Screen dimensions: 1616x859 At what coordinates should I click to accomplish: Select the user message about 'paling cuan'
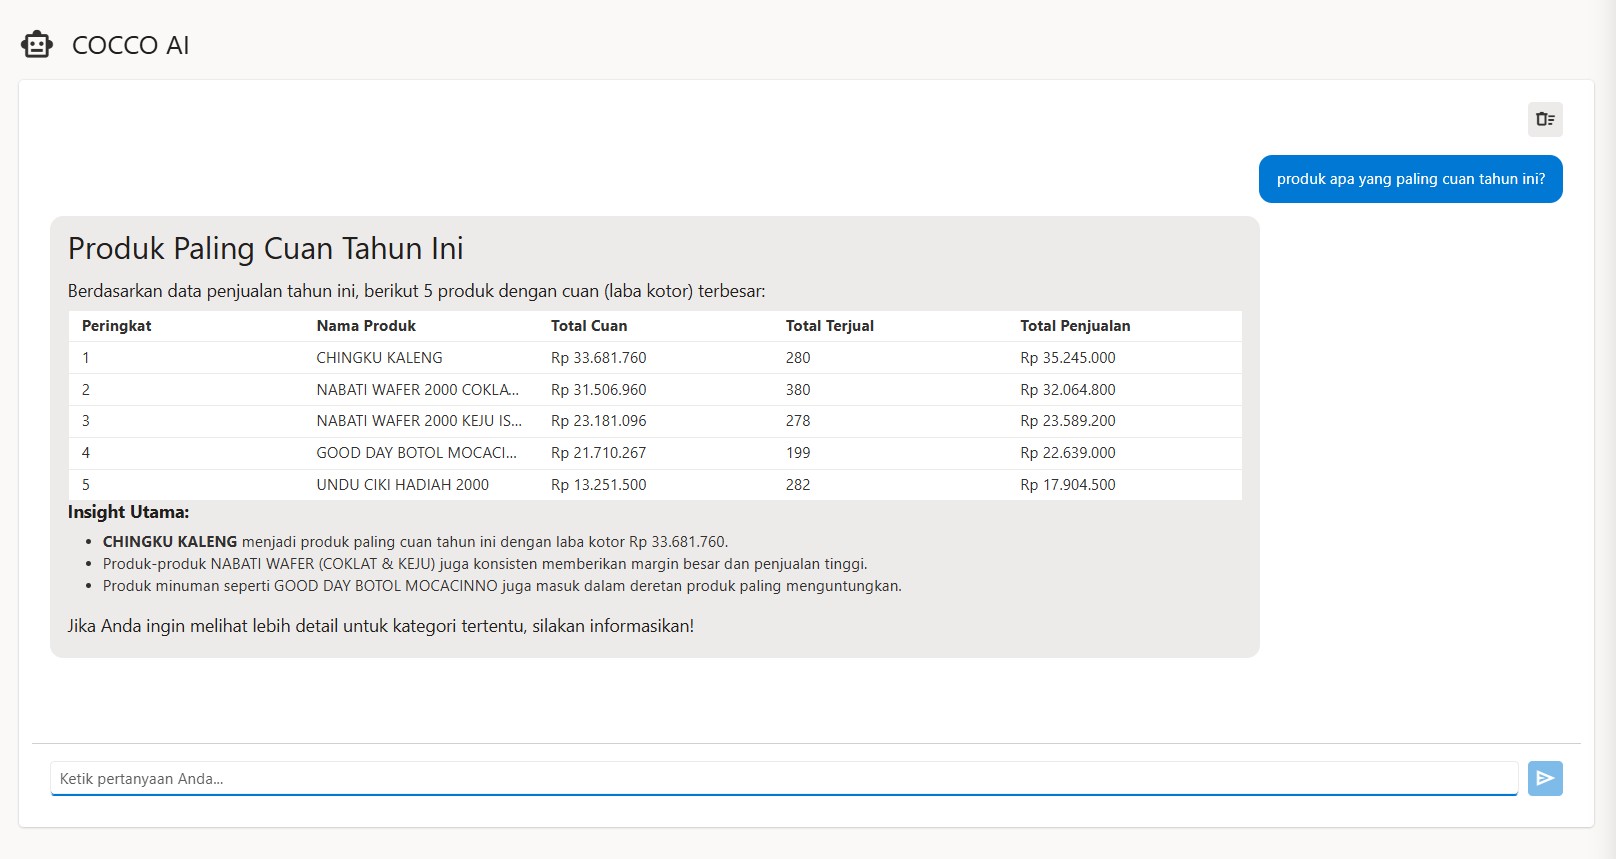pos(1410,179)
